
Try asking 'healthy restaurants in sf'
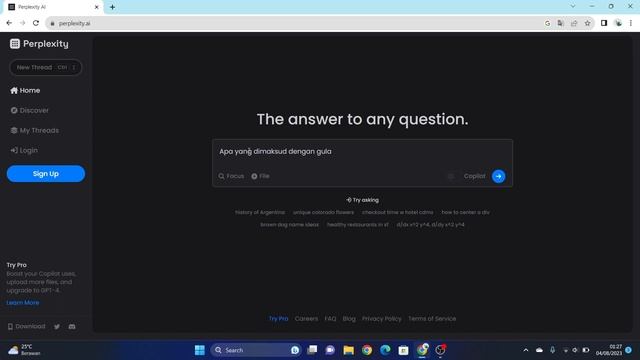358,224
